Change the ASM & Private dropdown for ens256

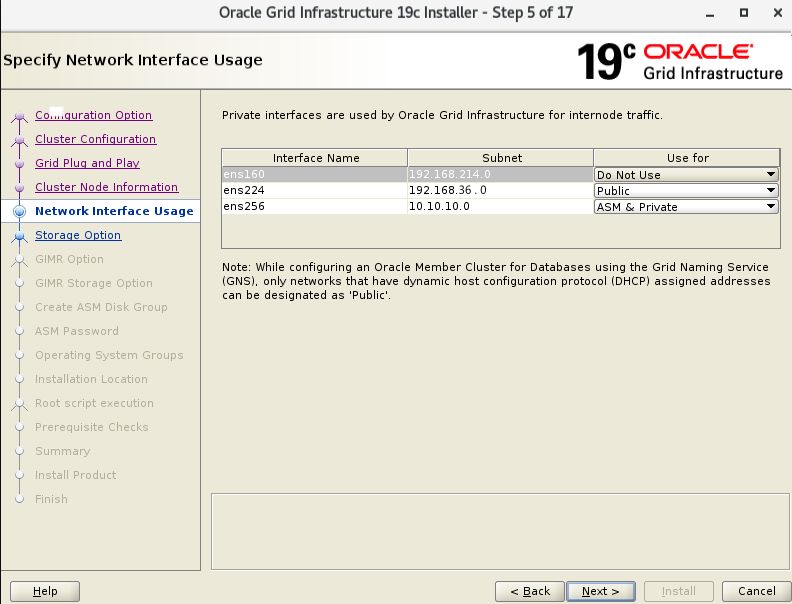[x=686, y=207]
